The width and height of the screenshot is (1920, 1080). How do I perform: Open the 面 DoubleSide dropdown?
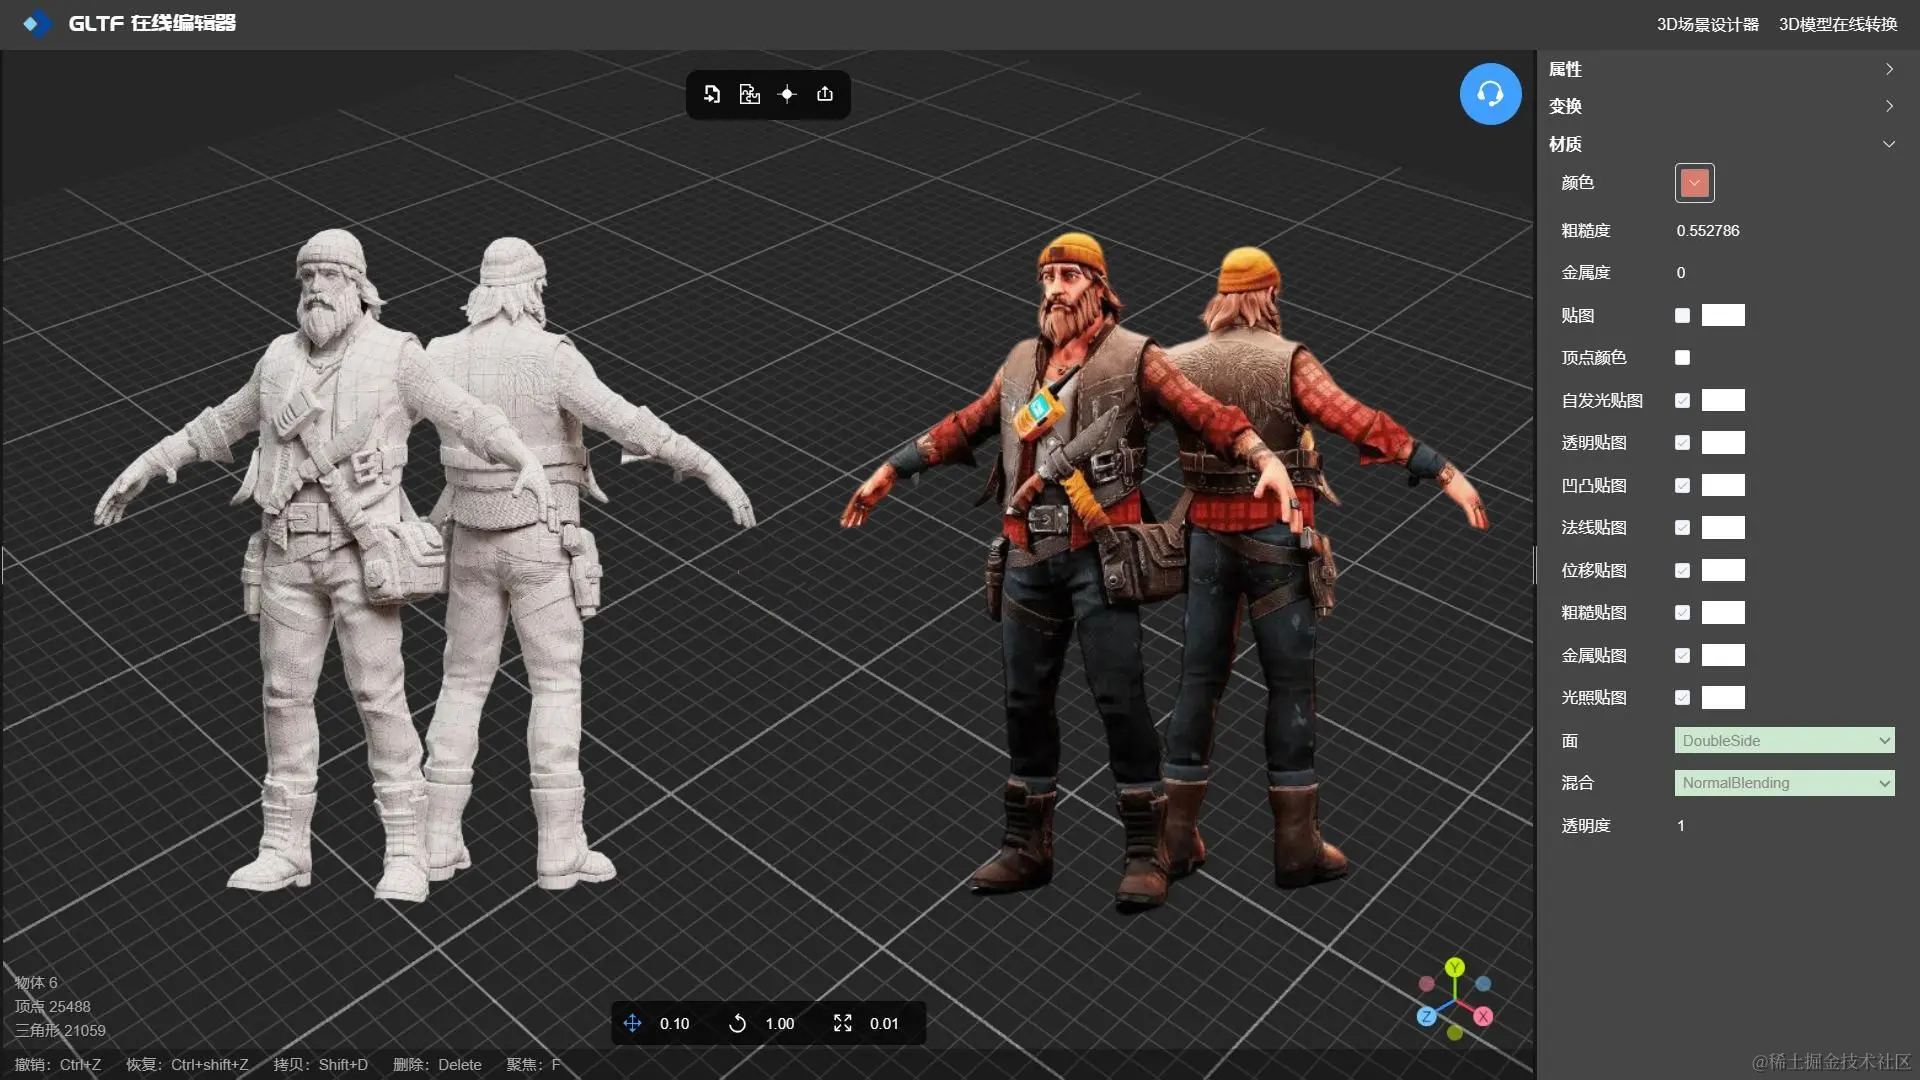click(1784, 741)
